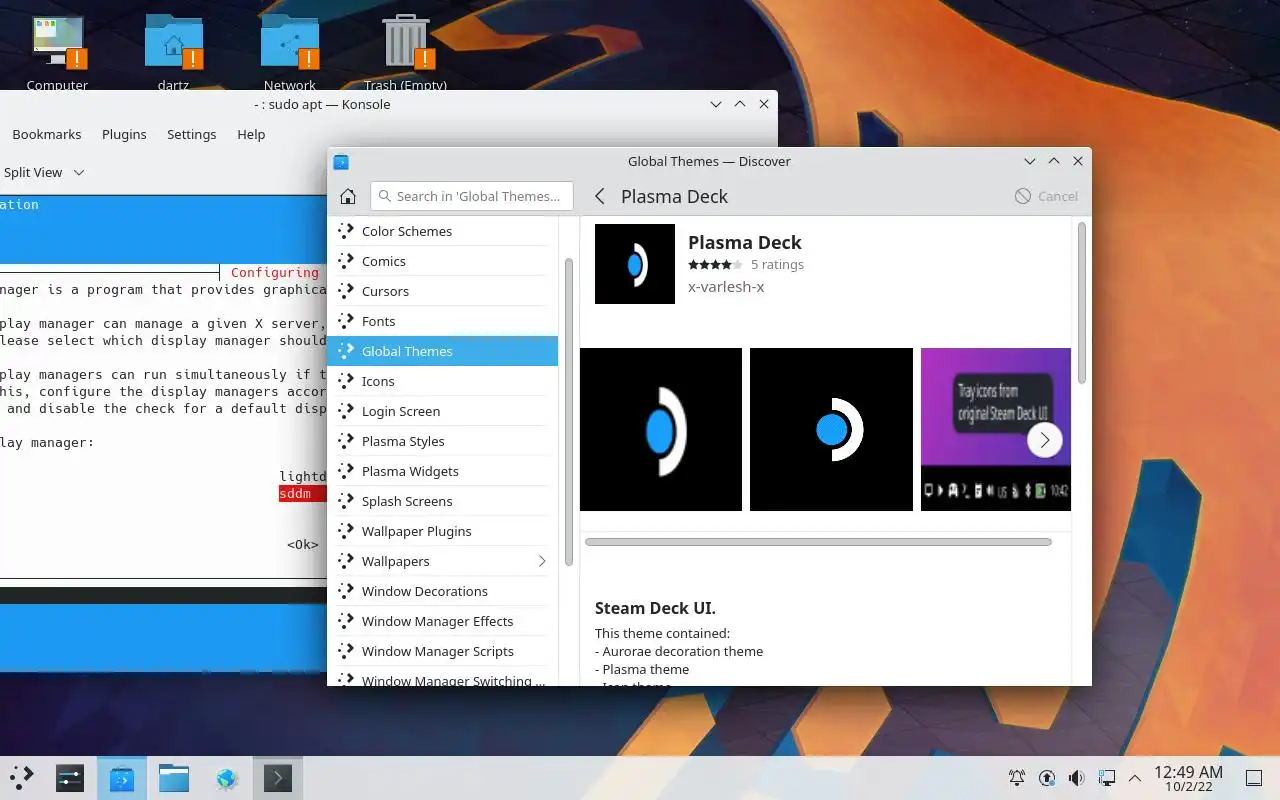Open the Dolphin file manager taskbar icon
This screenshot has height=800, width=1280.
(174, 778)
